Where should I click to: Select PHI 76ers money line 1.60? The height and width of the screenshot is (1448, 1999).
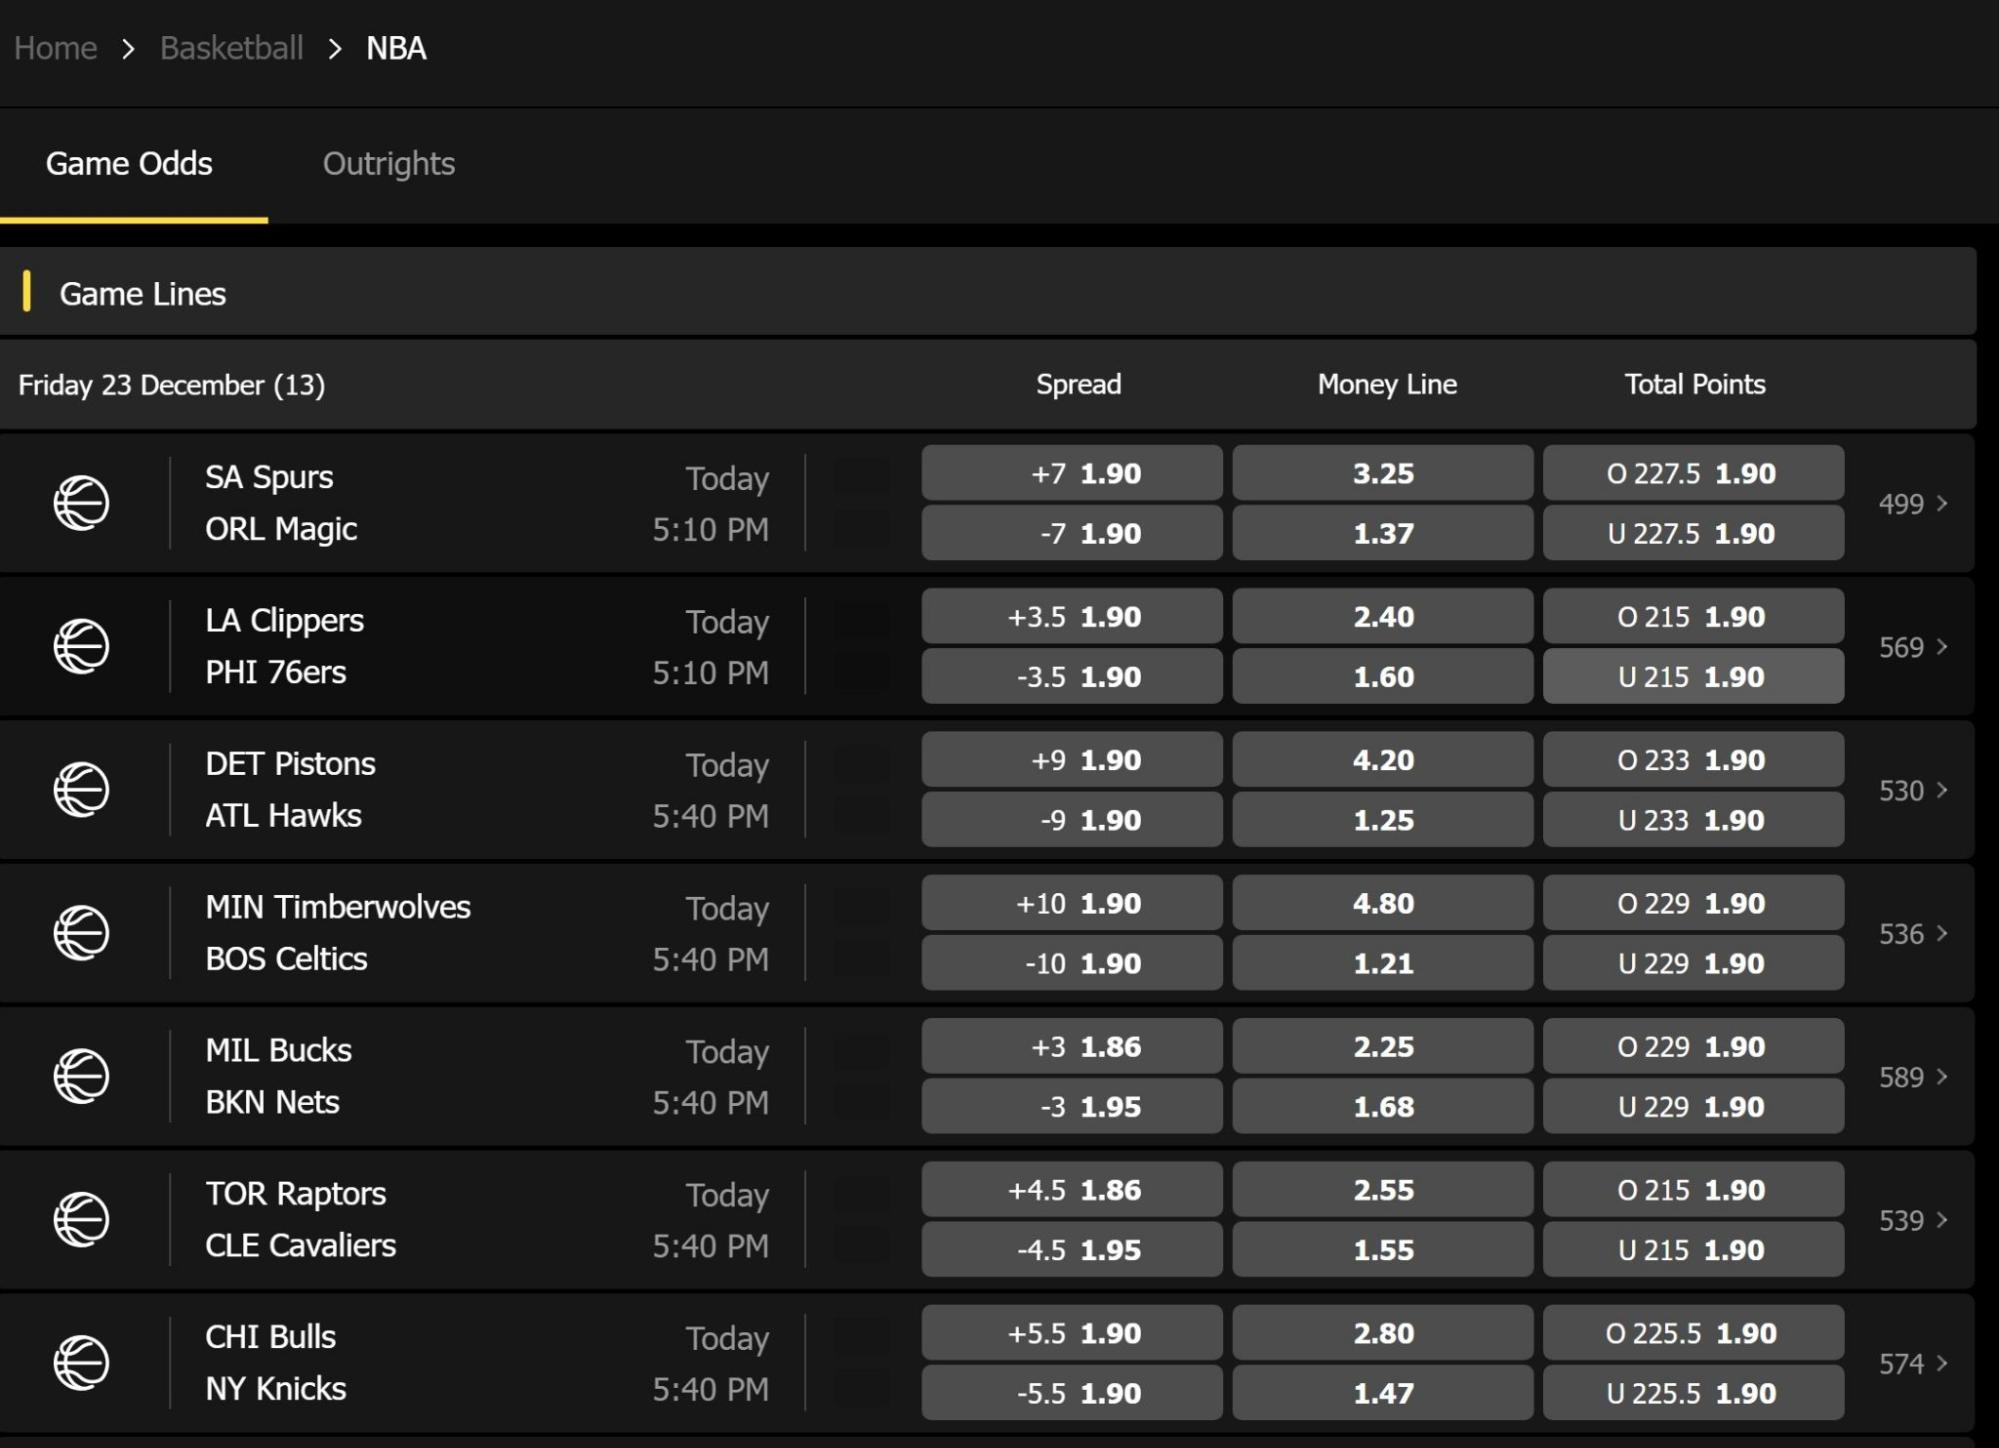pos(1383,676)
